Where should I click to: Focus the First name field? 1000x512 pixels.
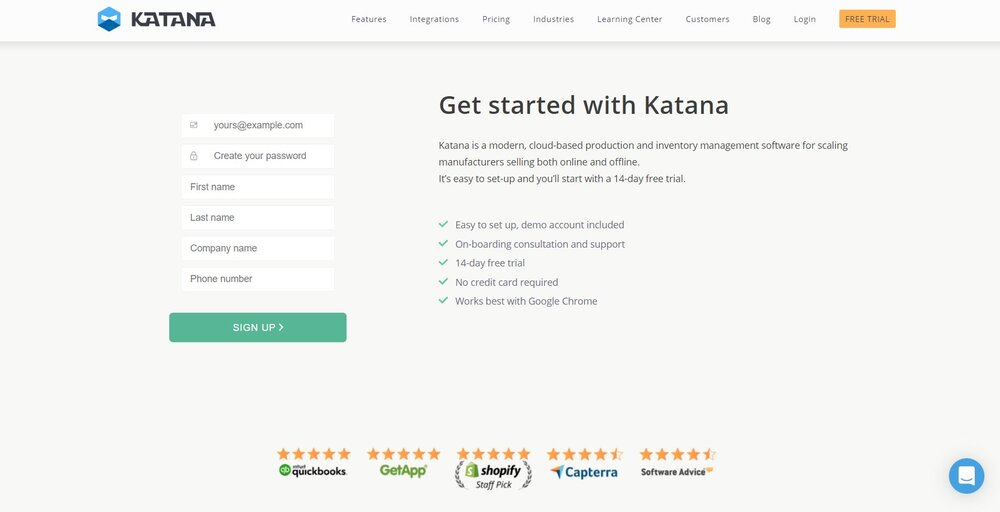[258, 187]
